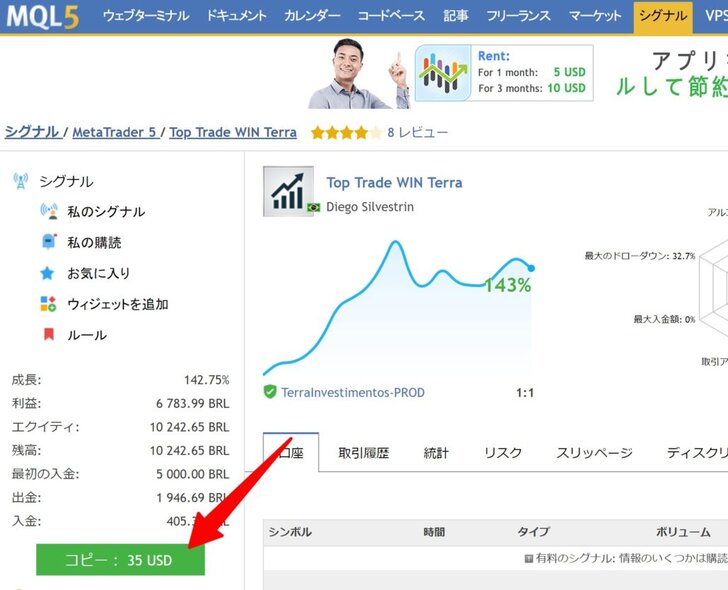728x590 pixels.
Task: Click the コピー: 35 USD button
Action: point(120,559)
